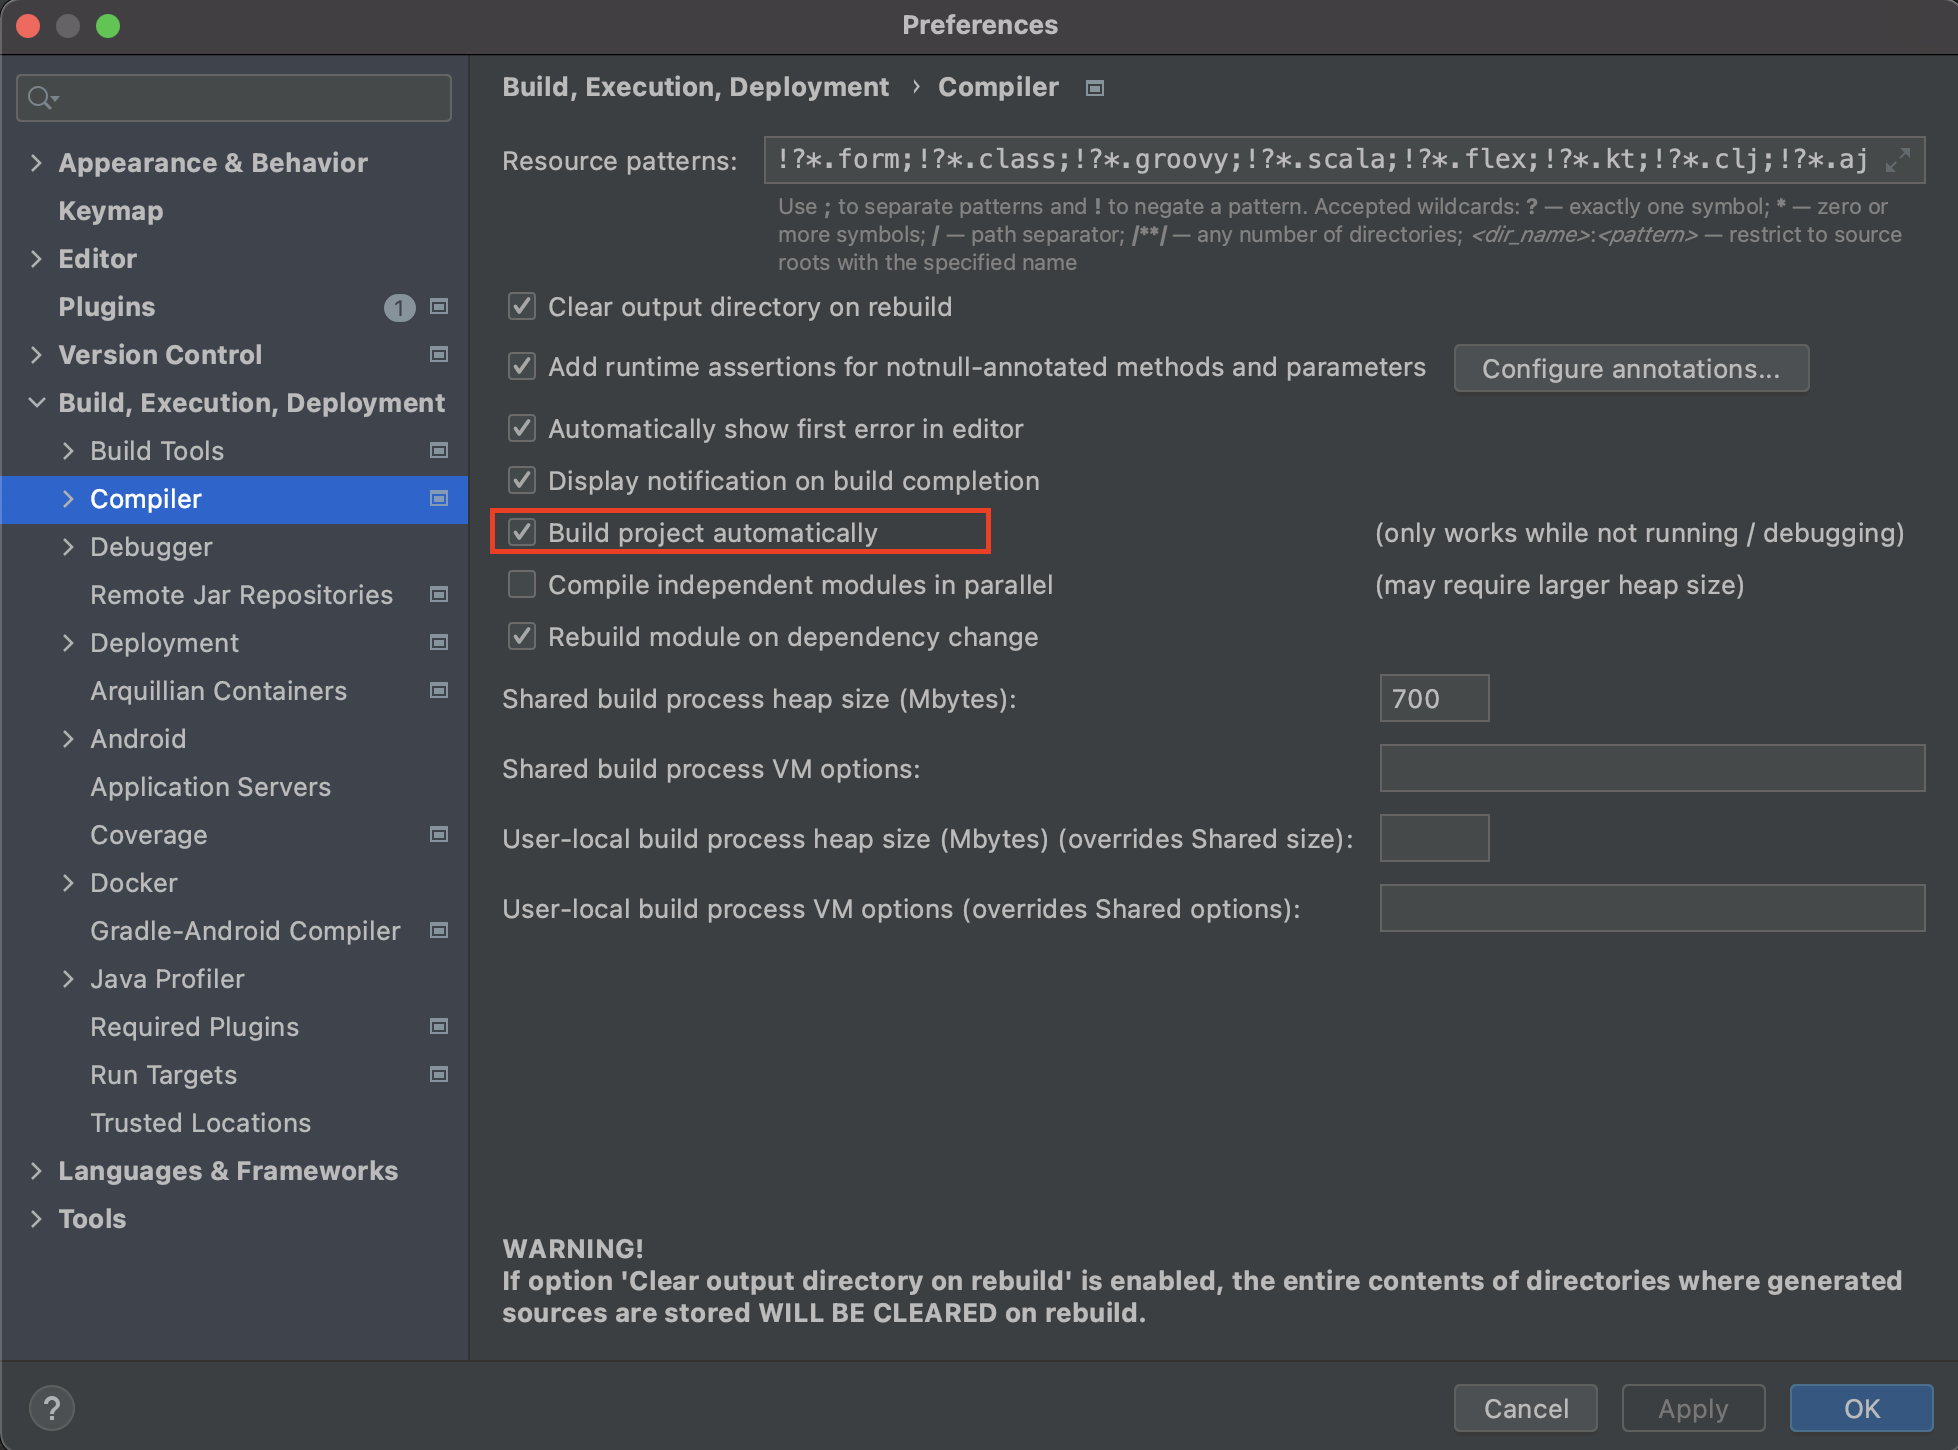
Task: Click the search magnifier icon in sidebar
Action: [x=41, y=98]
